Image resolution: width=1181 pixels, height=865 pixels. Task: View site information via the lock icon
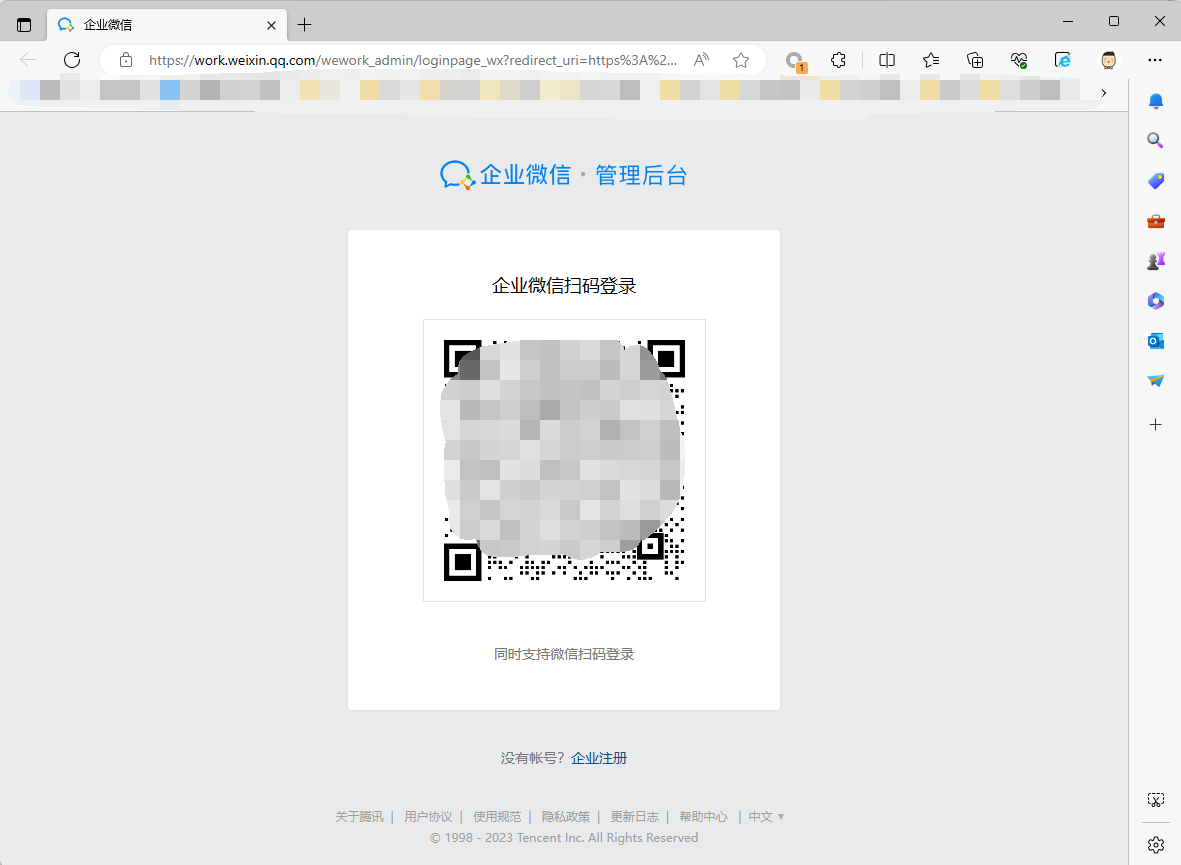pyautogui.click(x=126, y=60)
